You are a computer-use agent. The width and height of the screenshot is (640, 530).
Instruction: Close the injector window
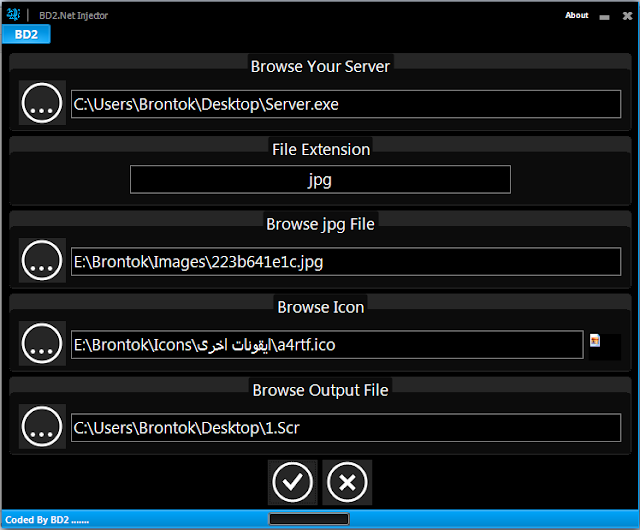627,16
